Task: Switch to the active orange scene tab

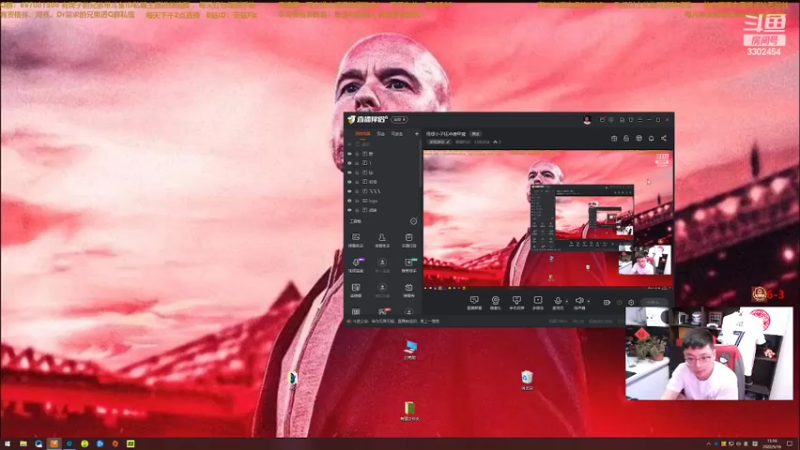Action: [x=363, y=134]
